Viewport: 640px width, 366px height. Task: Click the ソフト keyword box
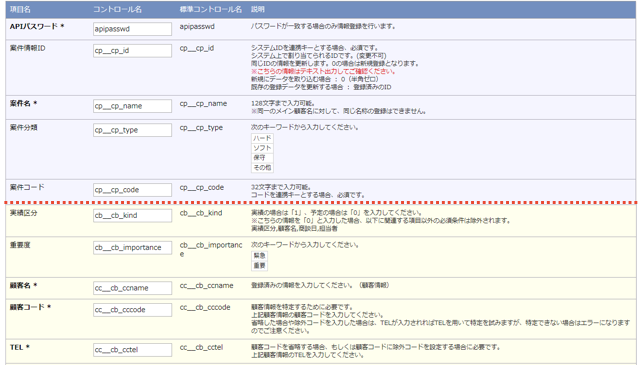(x=262, y=148)
